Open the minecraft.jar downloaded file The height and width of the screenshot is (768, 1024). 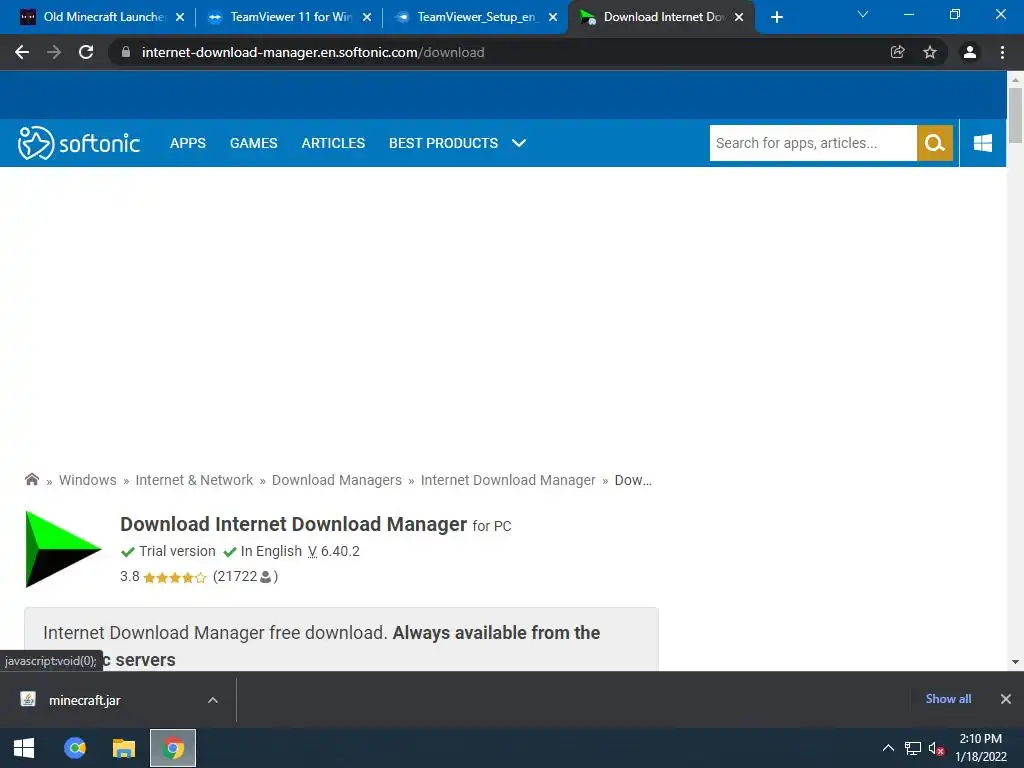[85, 700]
